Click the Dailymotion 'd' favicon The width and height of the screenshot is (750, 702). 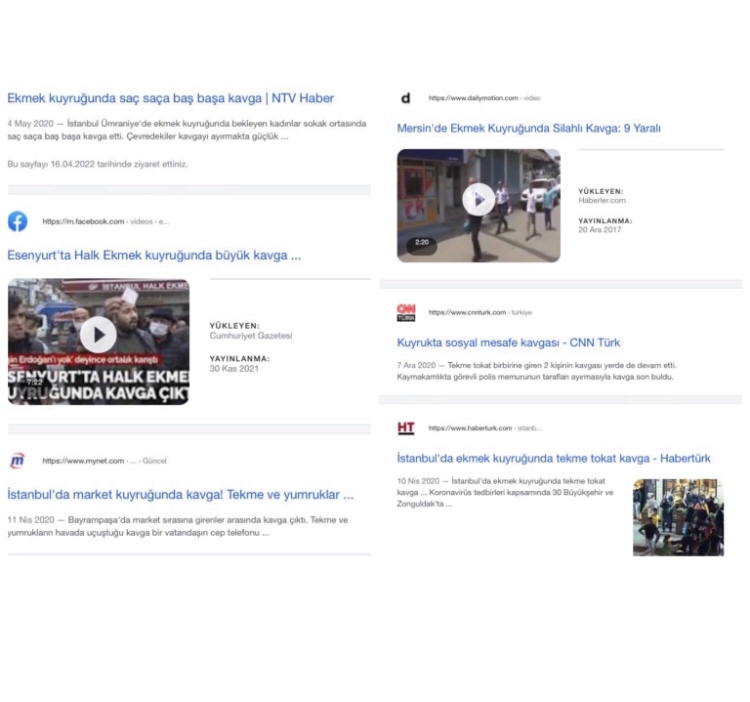(x=406, y=97)
